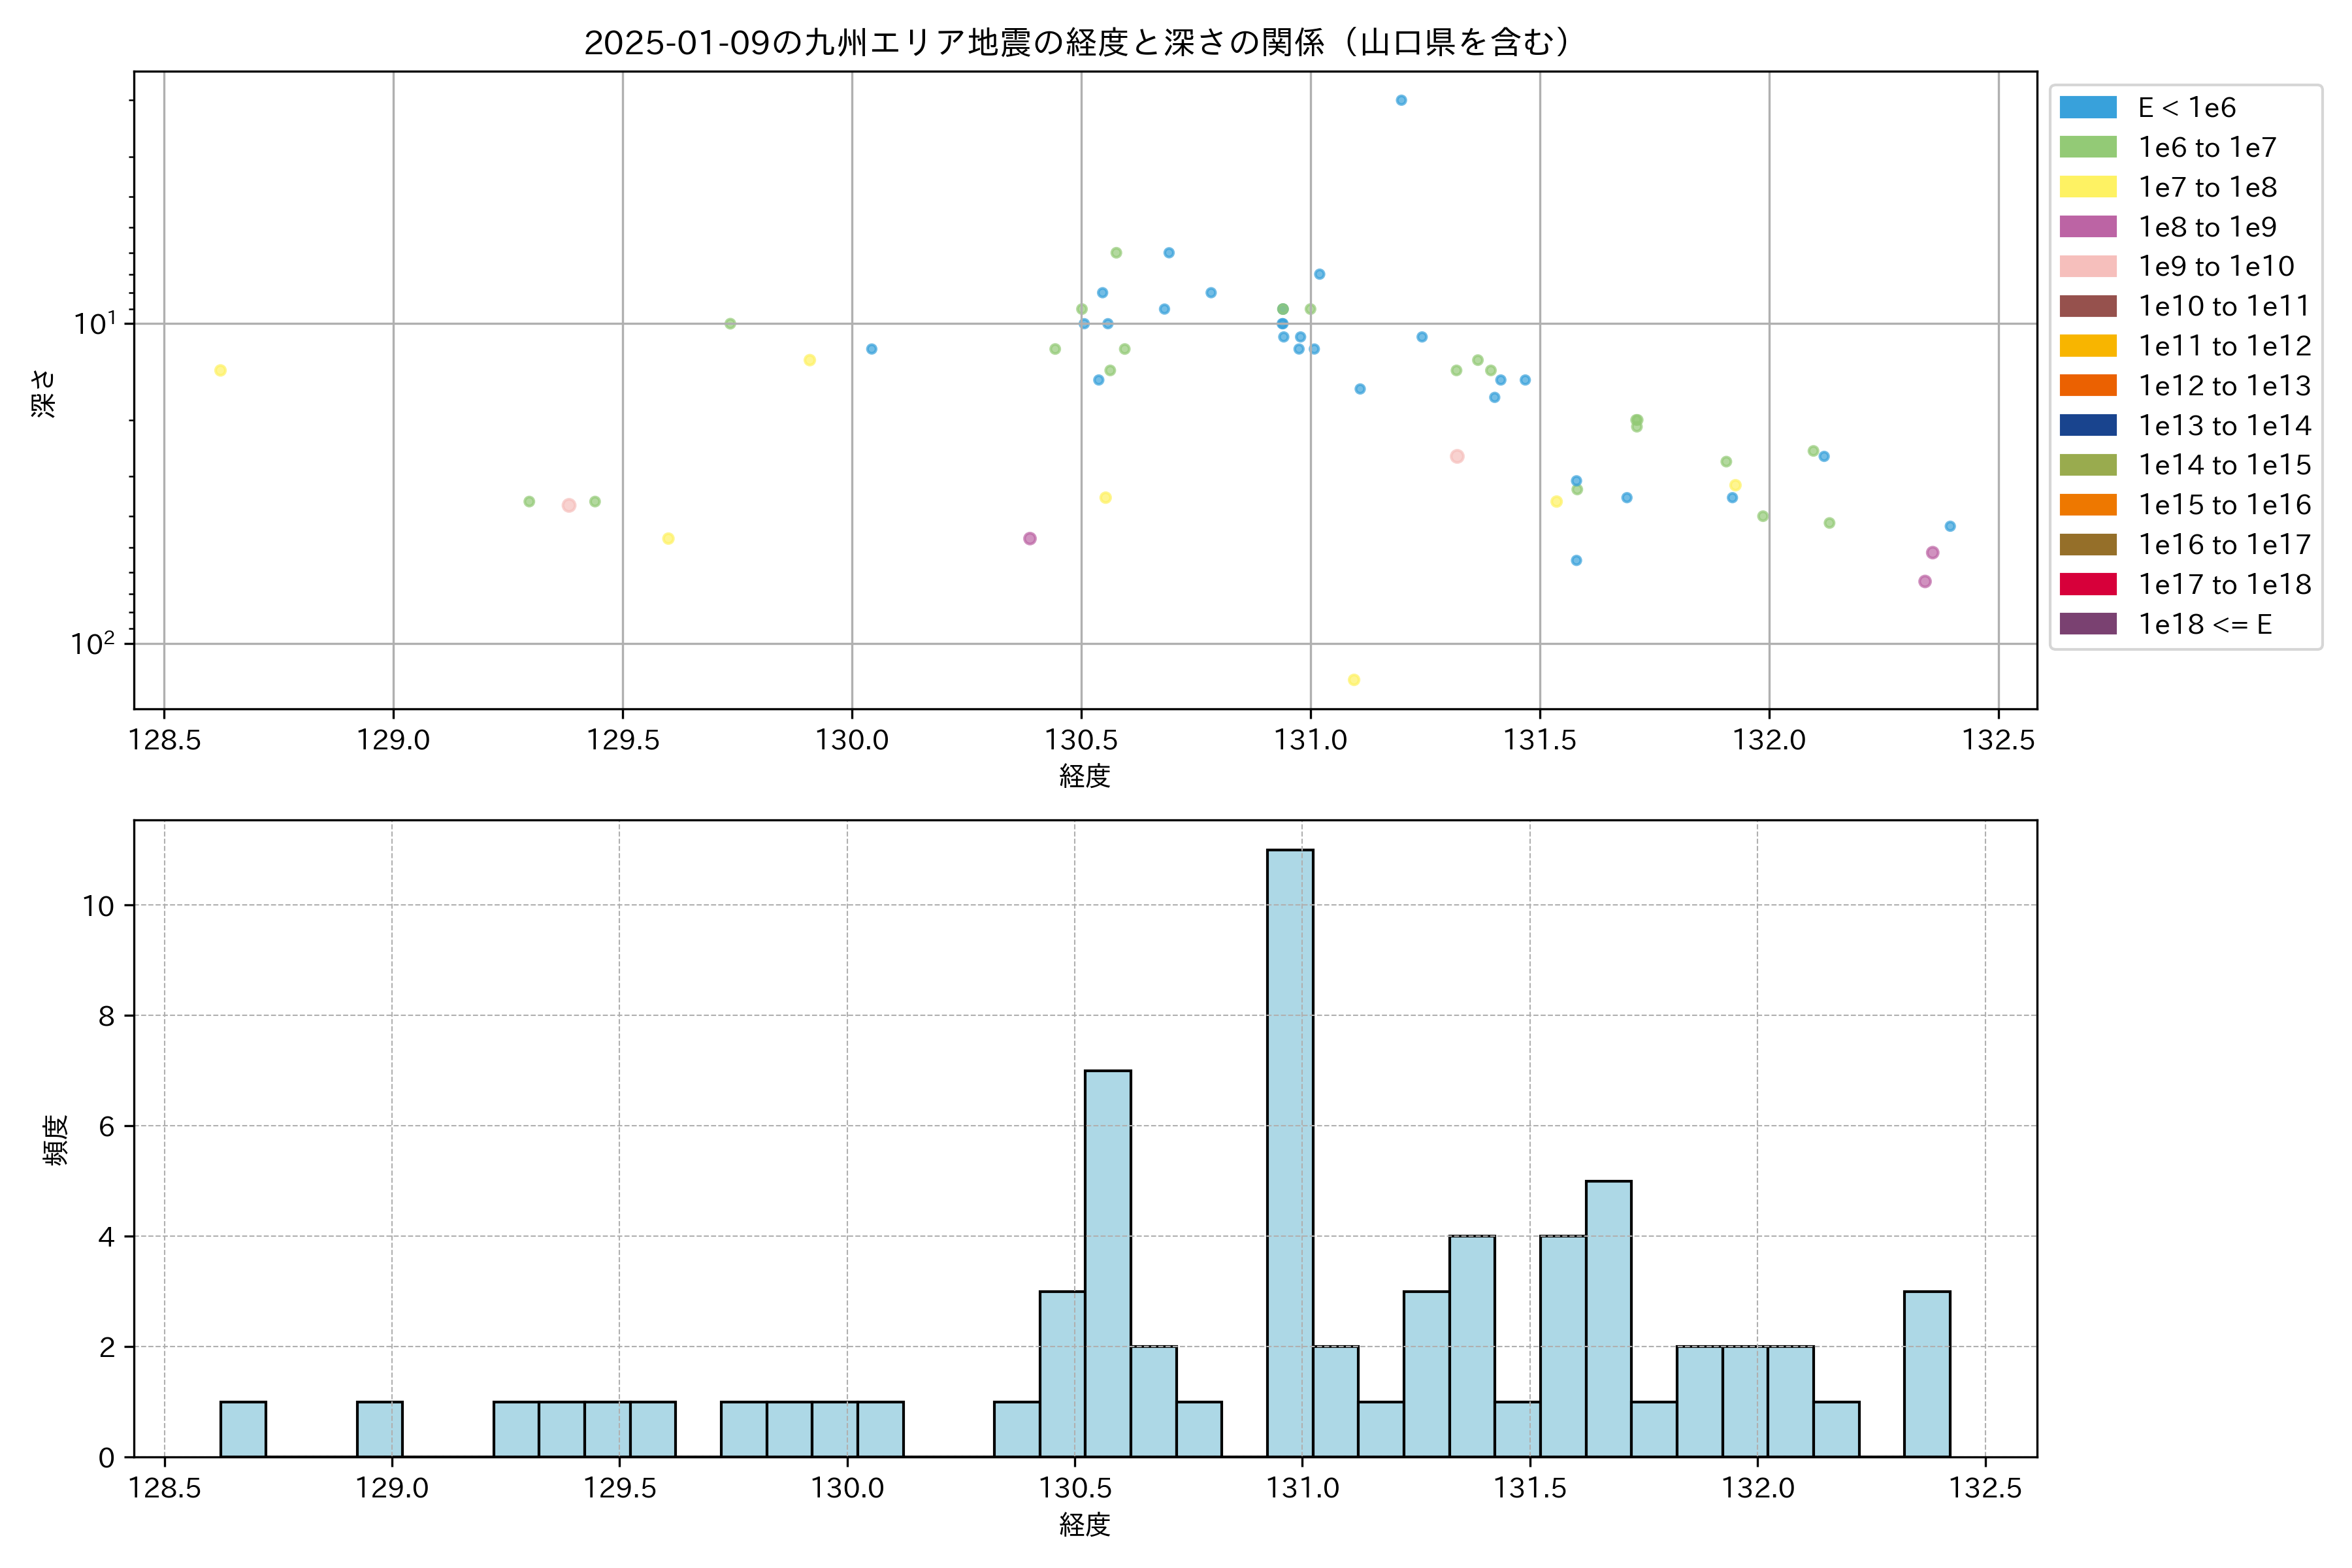The width and height of the screenshot is (2352, 1568).
Task: Click the leftmost yellow scatter point
Action: (x=220, y=370)
